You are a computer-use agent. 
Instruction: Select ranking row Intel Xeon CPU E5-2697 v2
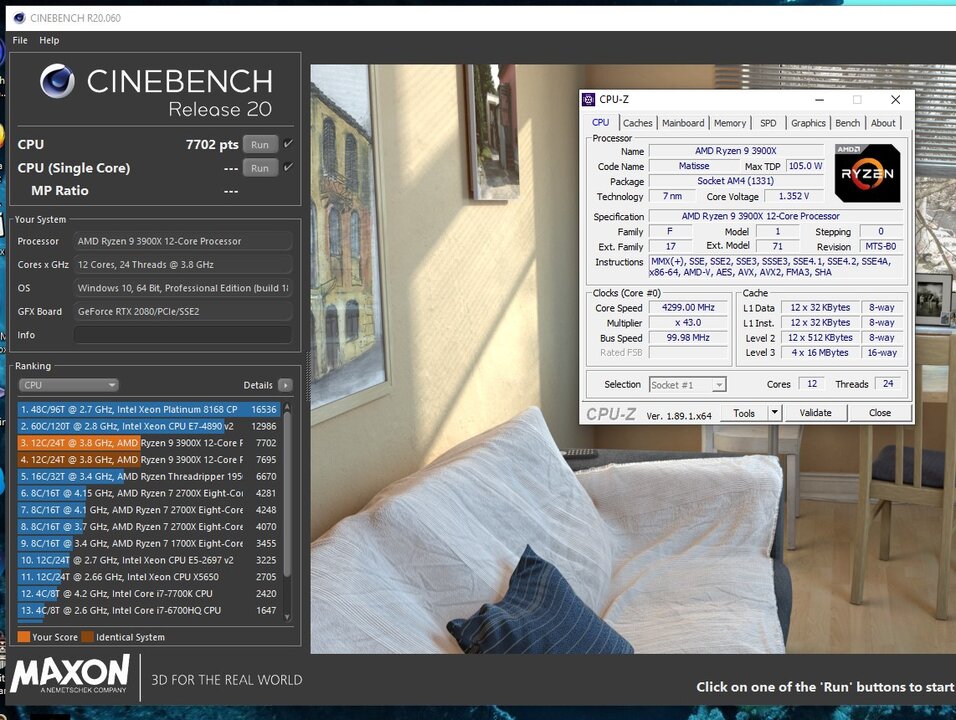(149, 560)
